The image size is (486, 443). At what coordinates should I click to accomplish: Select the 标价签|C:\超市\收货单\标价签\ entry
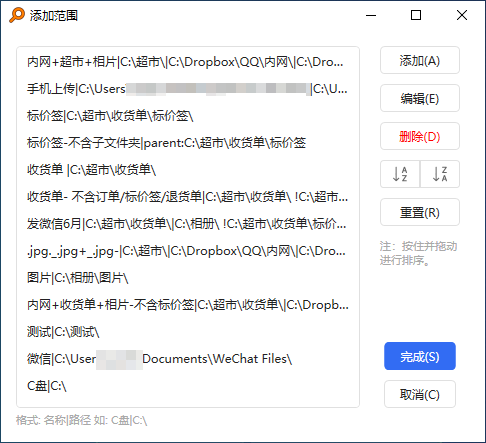pyautogui.click(x=188, y=116)
